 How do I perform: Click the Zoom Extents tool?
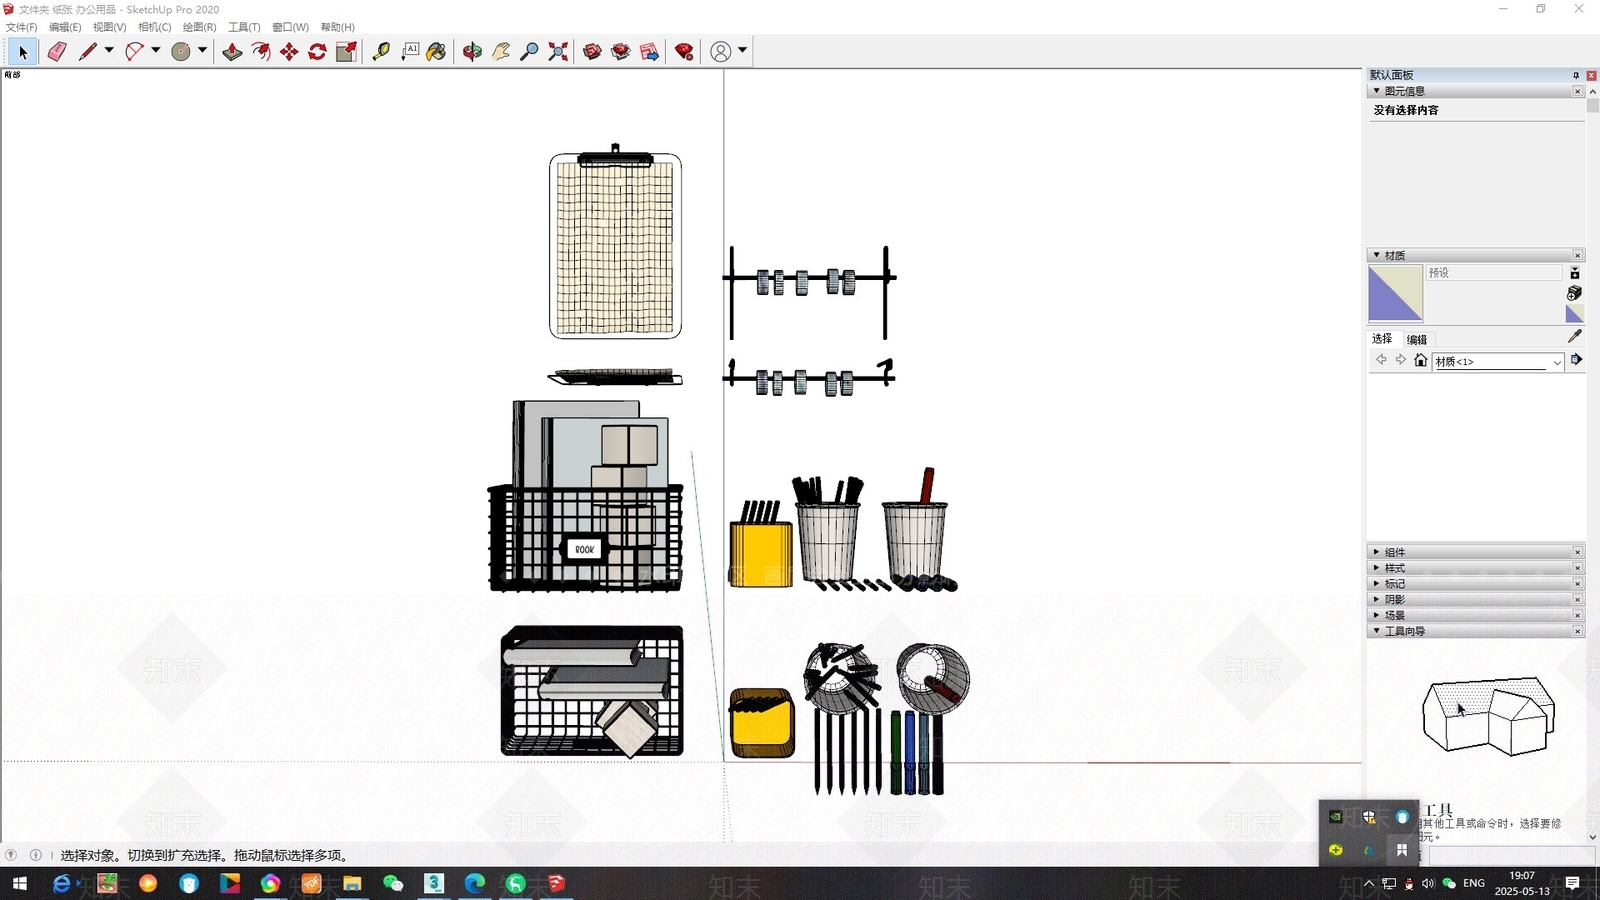point(558,51)
